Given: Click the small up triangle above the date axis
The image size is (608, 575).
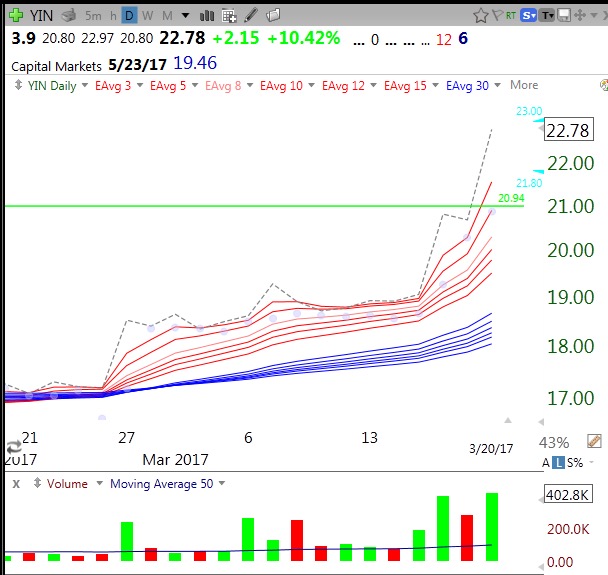Looking at the screenshot, I should 508,421.
